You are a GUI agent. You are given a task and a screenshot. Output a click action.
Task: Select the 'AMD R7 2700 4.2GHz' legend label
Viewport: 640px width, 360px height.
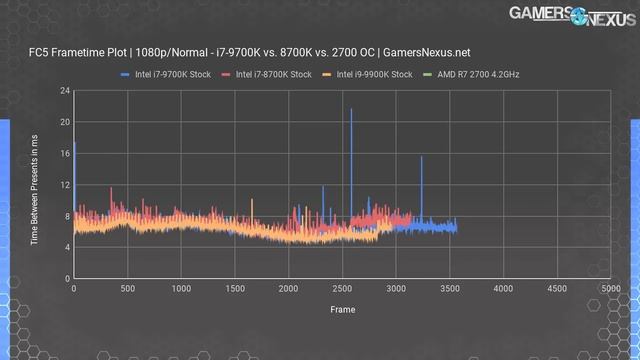[478, 75]
